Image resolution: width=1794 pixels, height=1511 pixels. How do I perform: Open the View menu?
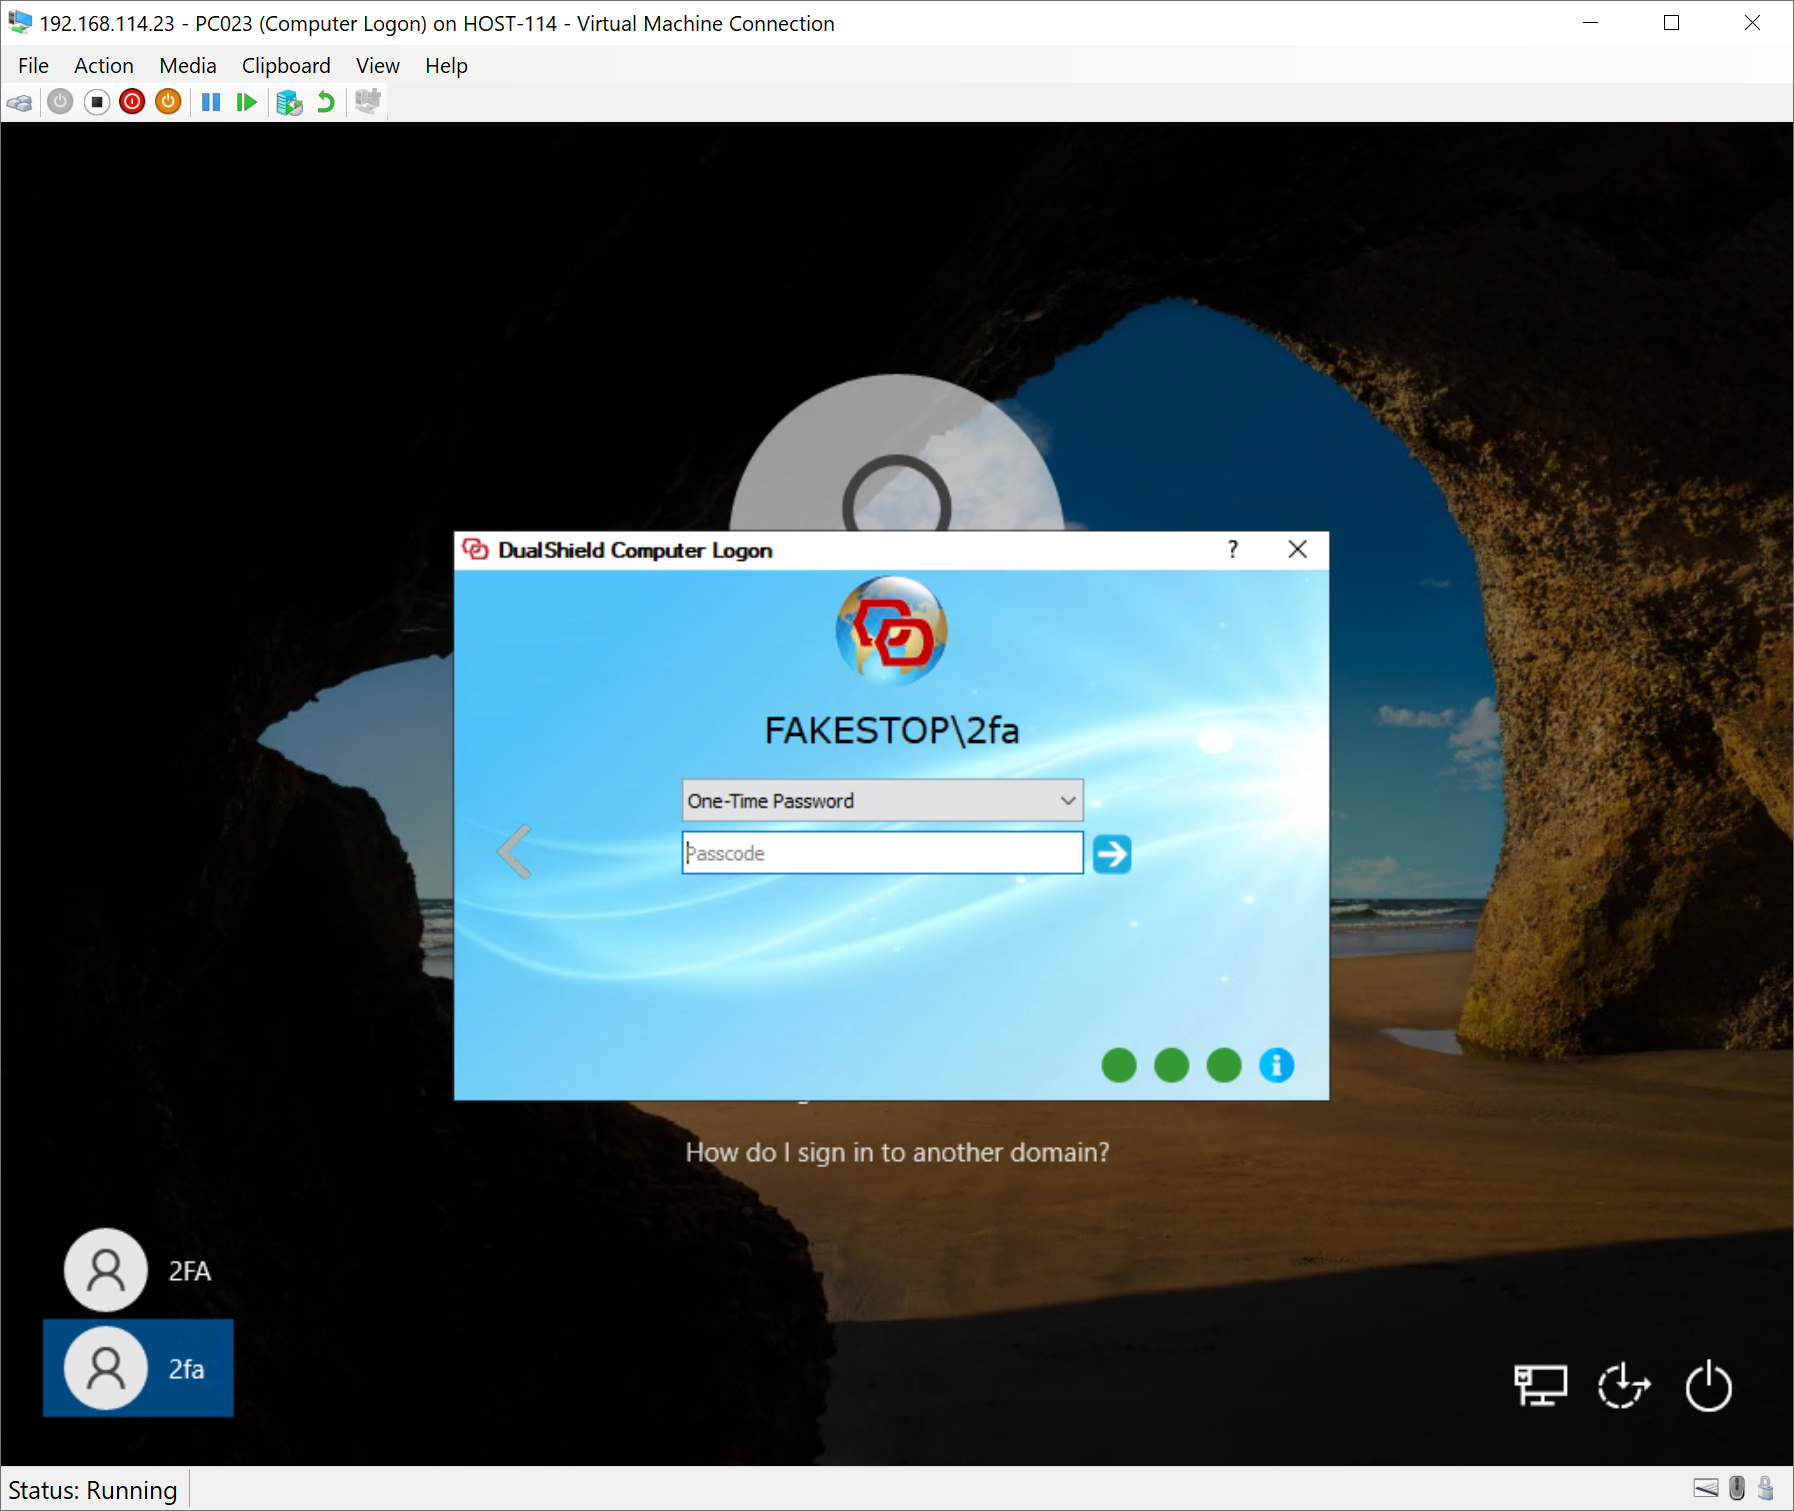coord(377,66)
